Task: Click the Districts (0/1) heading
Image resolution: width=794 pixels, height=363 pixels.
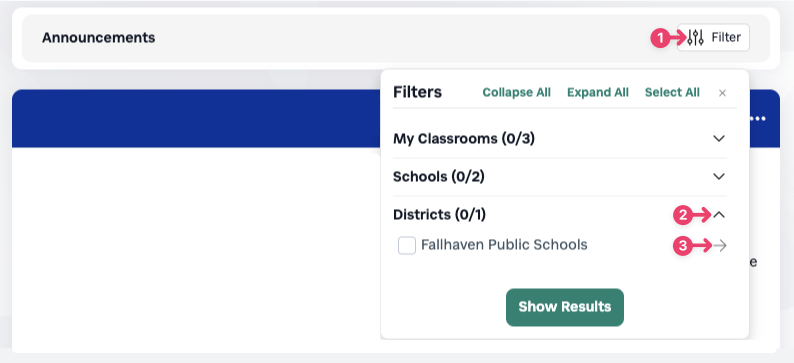Action: click(440, 215)
